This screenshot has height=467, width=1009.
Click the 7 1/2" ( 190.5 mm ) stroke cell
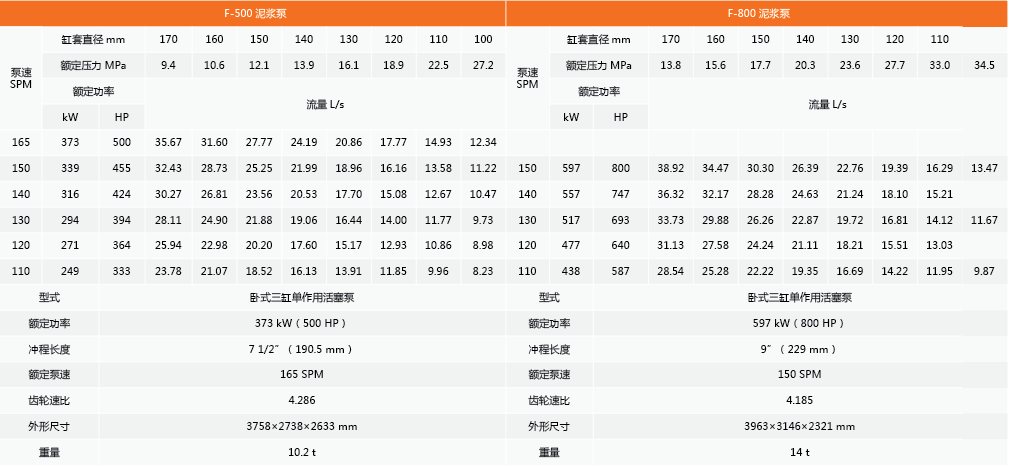(301, 349)
